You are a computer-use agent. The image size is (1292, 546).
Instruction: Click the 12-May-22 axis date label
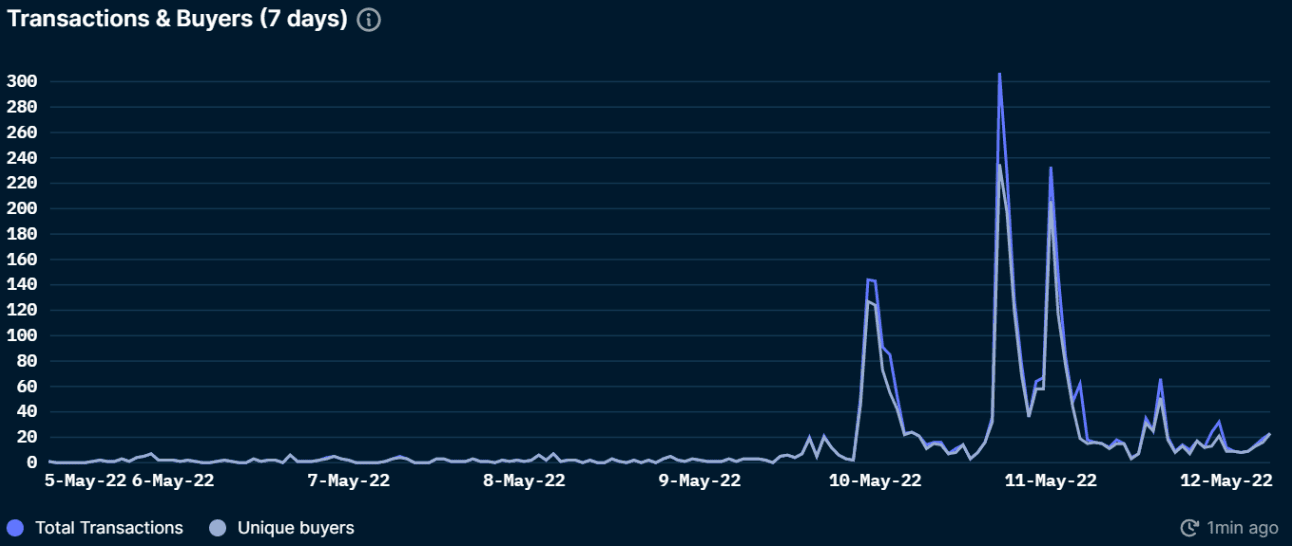point(1227,481)
